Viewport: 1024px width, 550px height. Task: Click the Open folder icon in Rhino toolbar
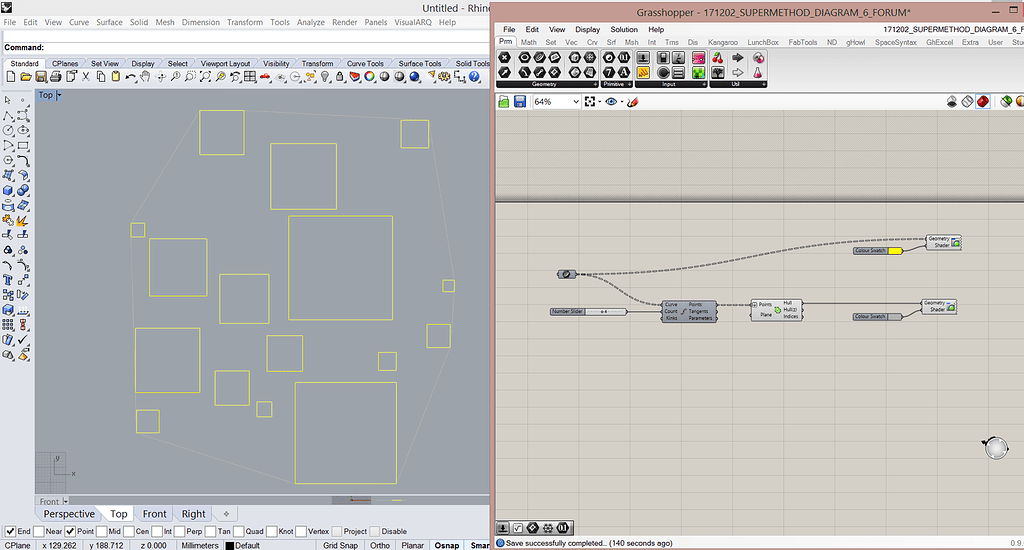point(26,77)
